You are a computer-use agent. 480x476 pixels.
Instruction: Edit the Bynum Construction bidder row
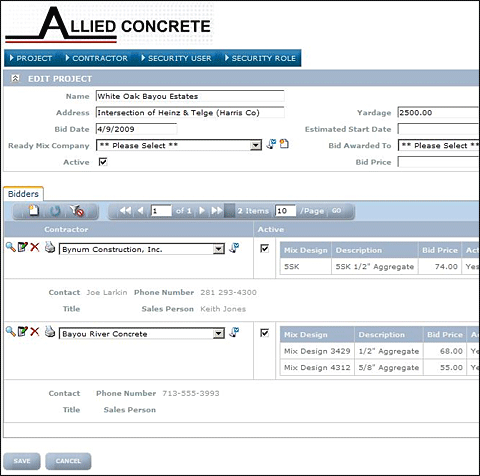point(22,247)
